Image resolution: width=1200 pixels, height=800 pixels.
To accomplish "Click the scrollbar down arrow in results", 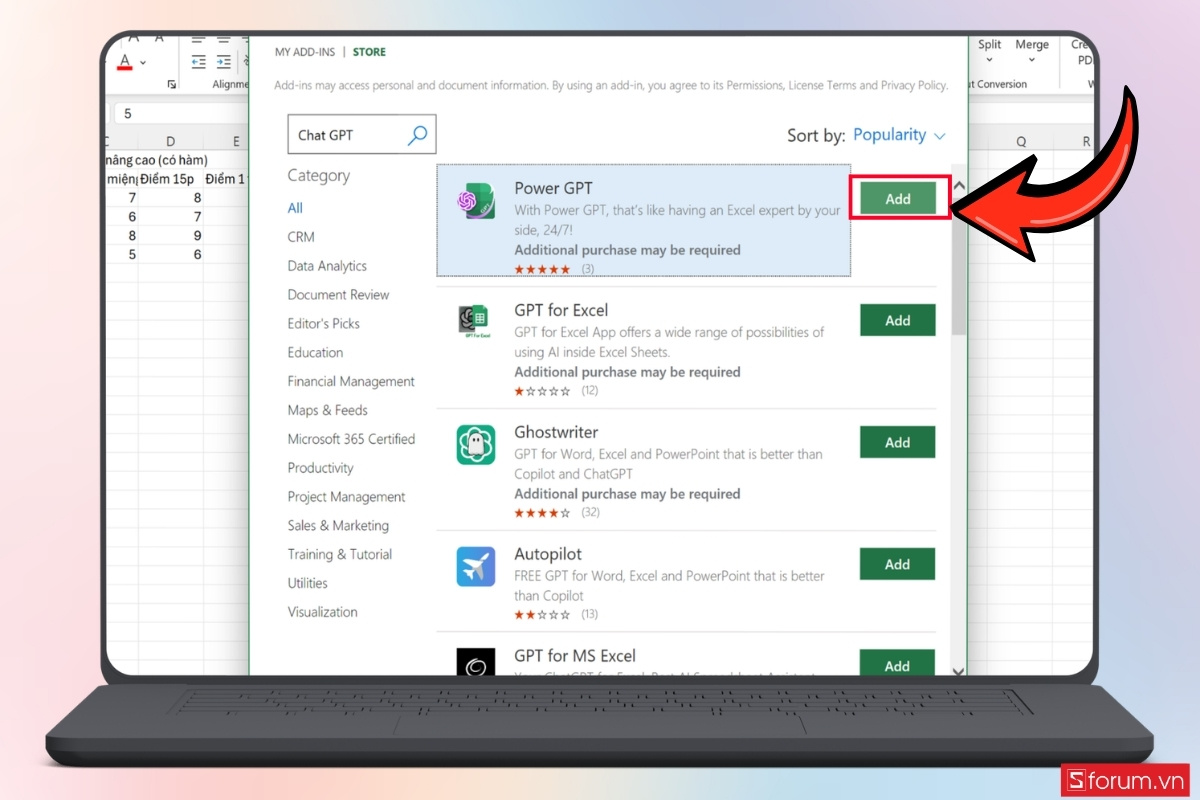I will [959, 672].
